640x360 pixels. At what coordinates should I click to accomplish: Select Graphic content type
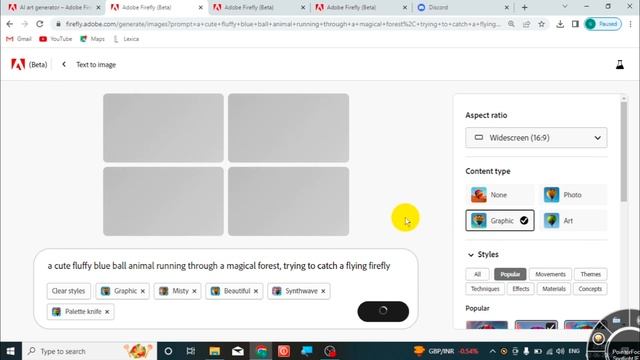click(x=500, y=220)
